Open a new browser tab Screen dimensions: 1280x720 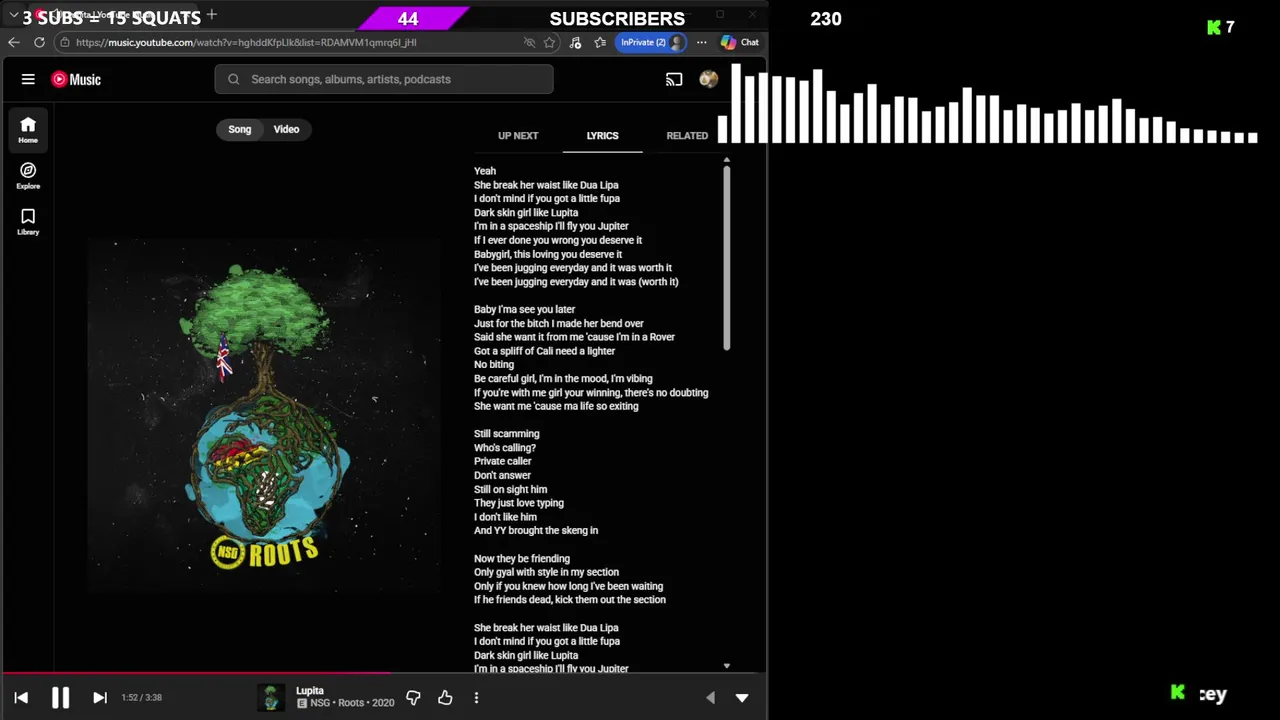pyautogui.click(x=211, y=15)
